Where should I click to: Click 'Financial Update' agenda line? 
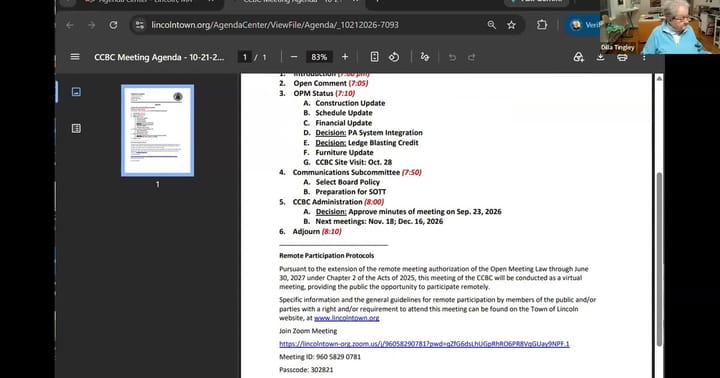(x=343, y=123)
